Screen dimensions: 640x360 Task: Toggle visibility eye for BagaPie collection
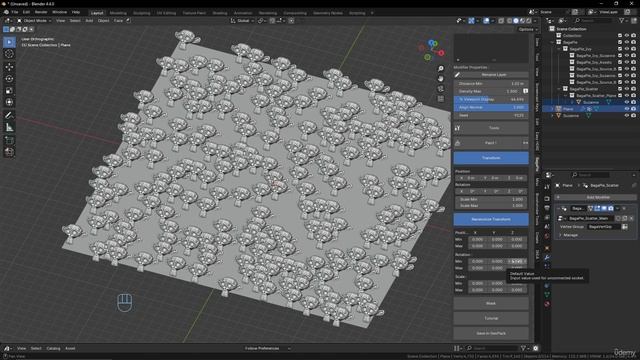(627, 42)
